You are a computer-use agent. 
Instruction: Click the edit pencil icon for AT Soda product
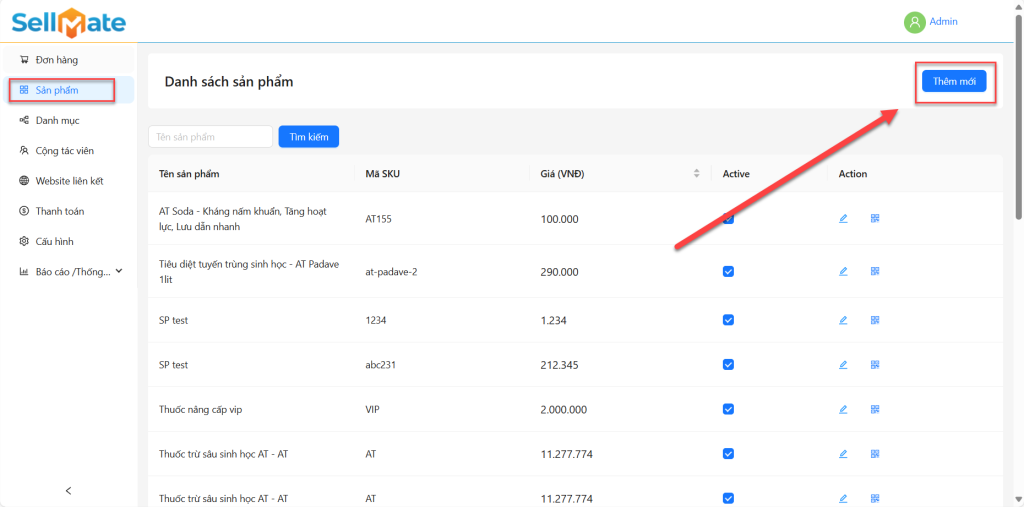click(x=843, y=218)
